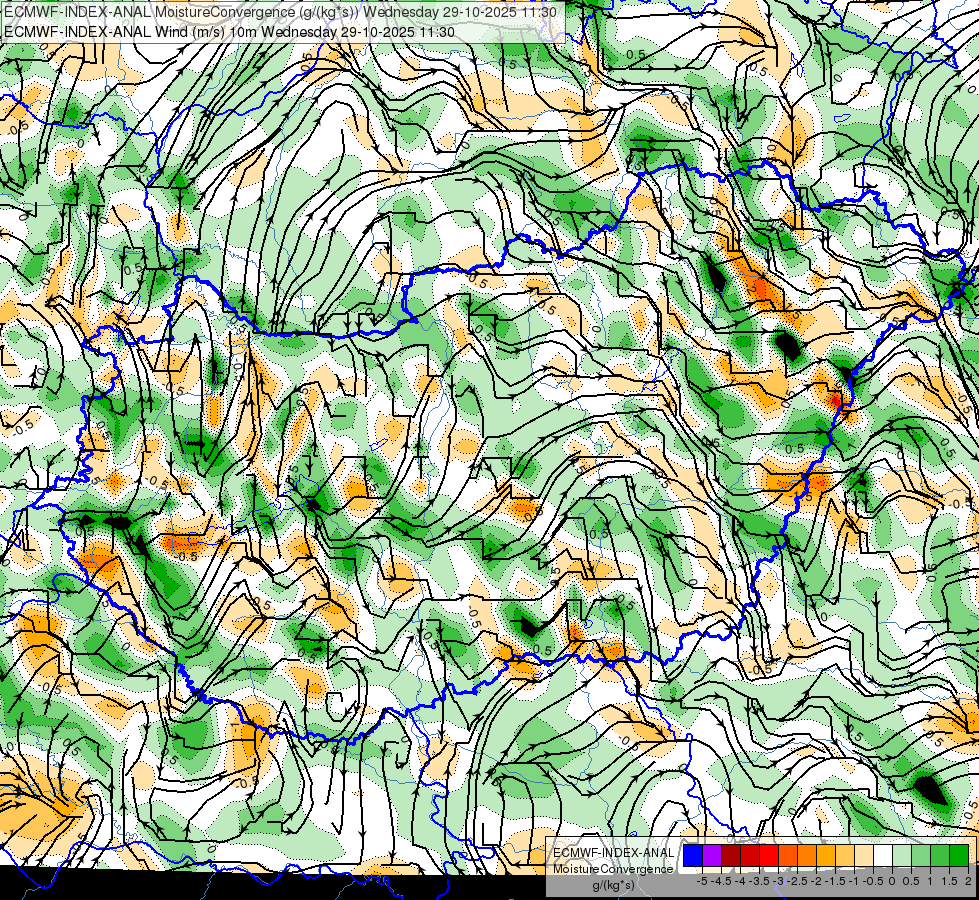Screen dimensions: 979x900
Task: Click the darkest green legend swatch
Action: [x=959, y=855]
